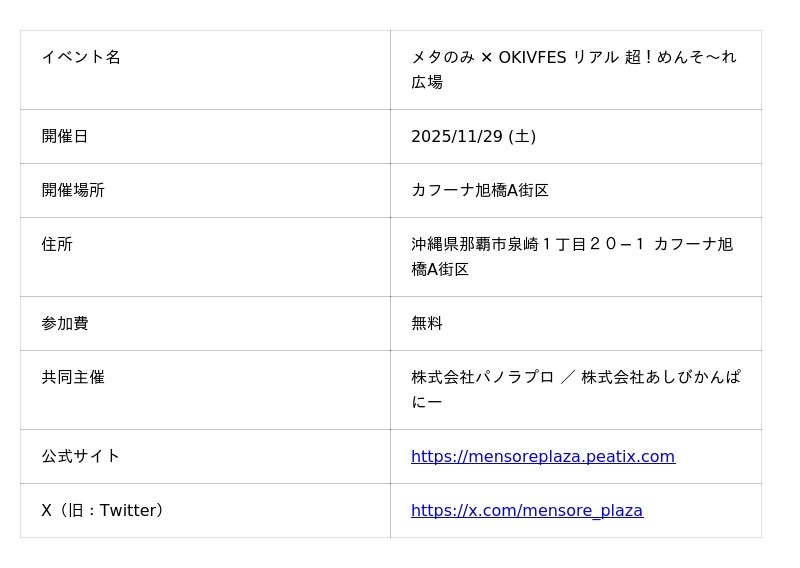Select the date 2025/11/29 (土)
Image resolution: width=800 pixels, height=568 pixels.
(x=473, y=136)
